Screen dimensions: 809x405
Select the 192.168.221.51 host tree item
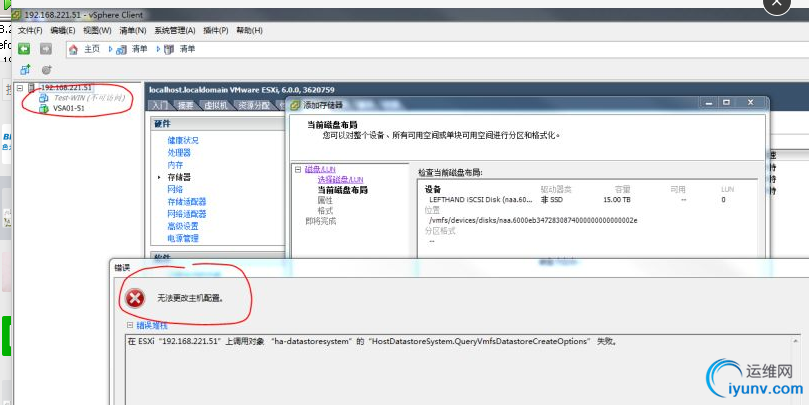click(x=66, y=88)
